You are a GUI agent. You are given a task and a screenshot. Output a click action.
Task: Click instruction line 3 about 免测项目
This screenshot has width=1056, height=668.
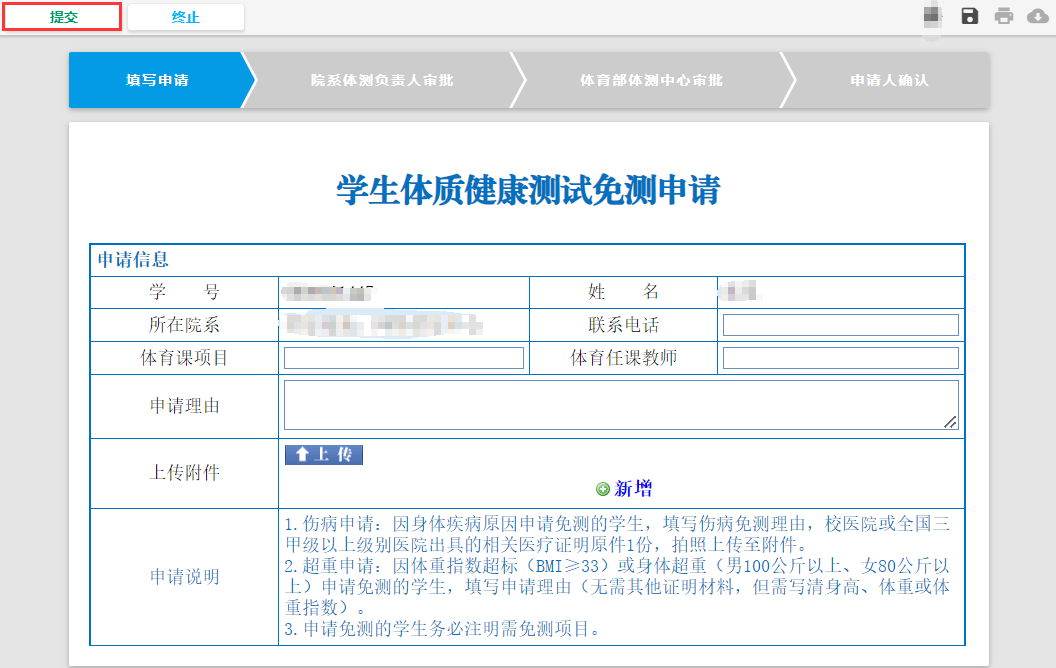[442, 629]
